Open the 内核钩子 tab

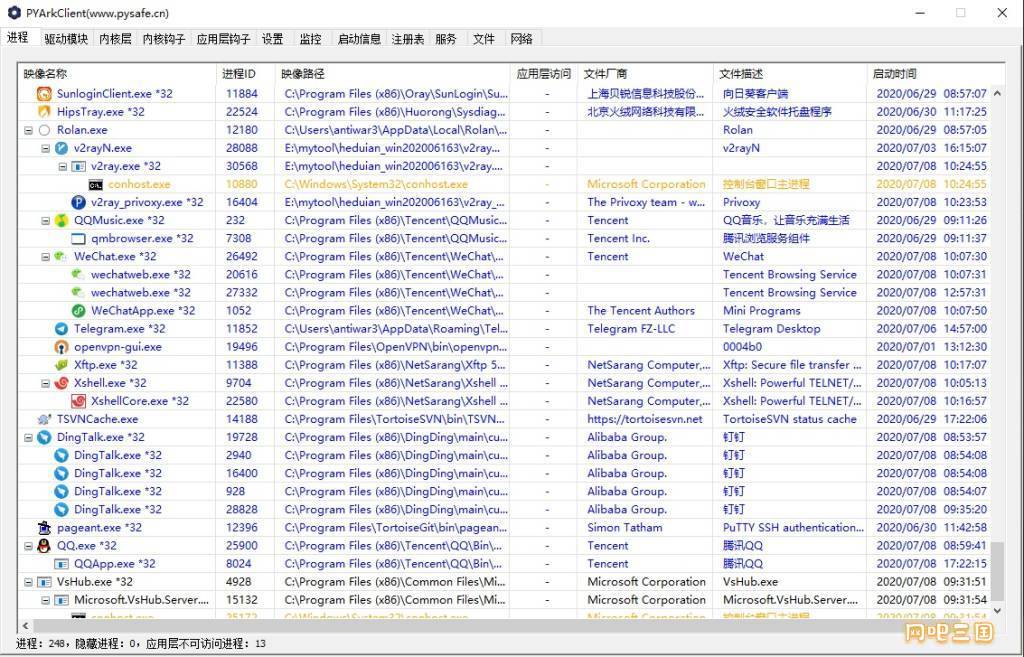coord(163,39)
